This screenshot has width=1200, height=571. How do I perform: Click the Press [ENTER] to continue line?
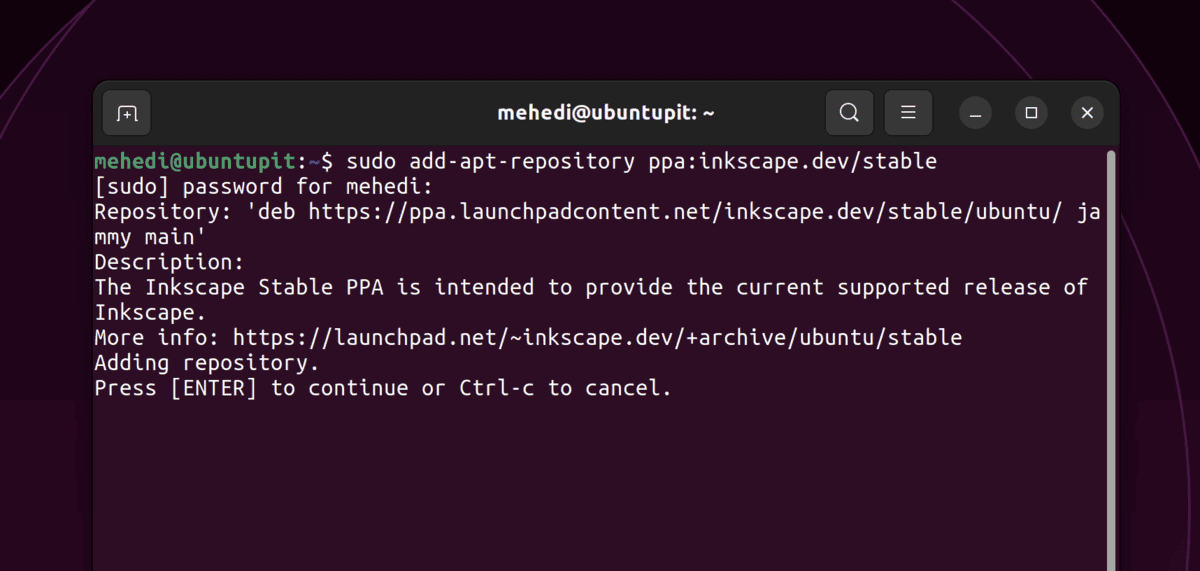pyautogui.click(x=383, y=388)
